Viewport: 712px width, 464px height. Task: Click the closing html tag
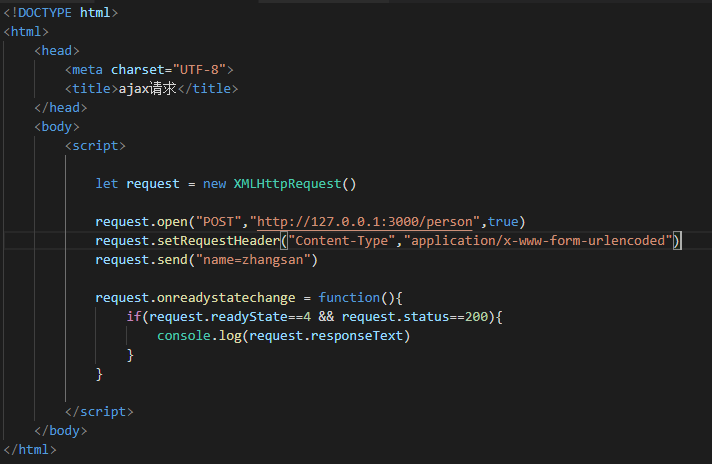click(30, 450)
